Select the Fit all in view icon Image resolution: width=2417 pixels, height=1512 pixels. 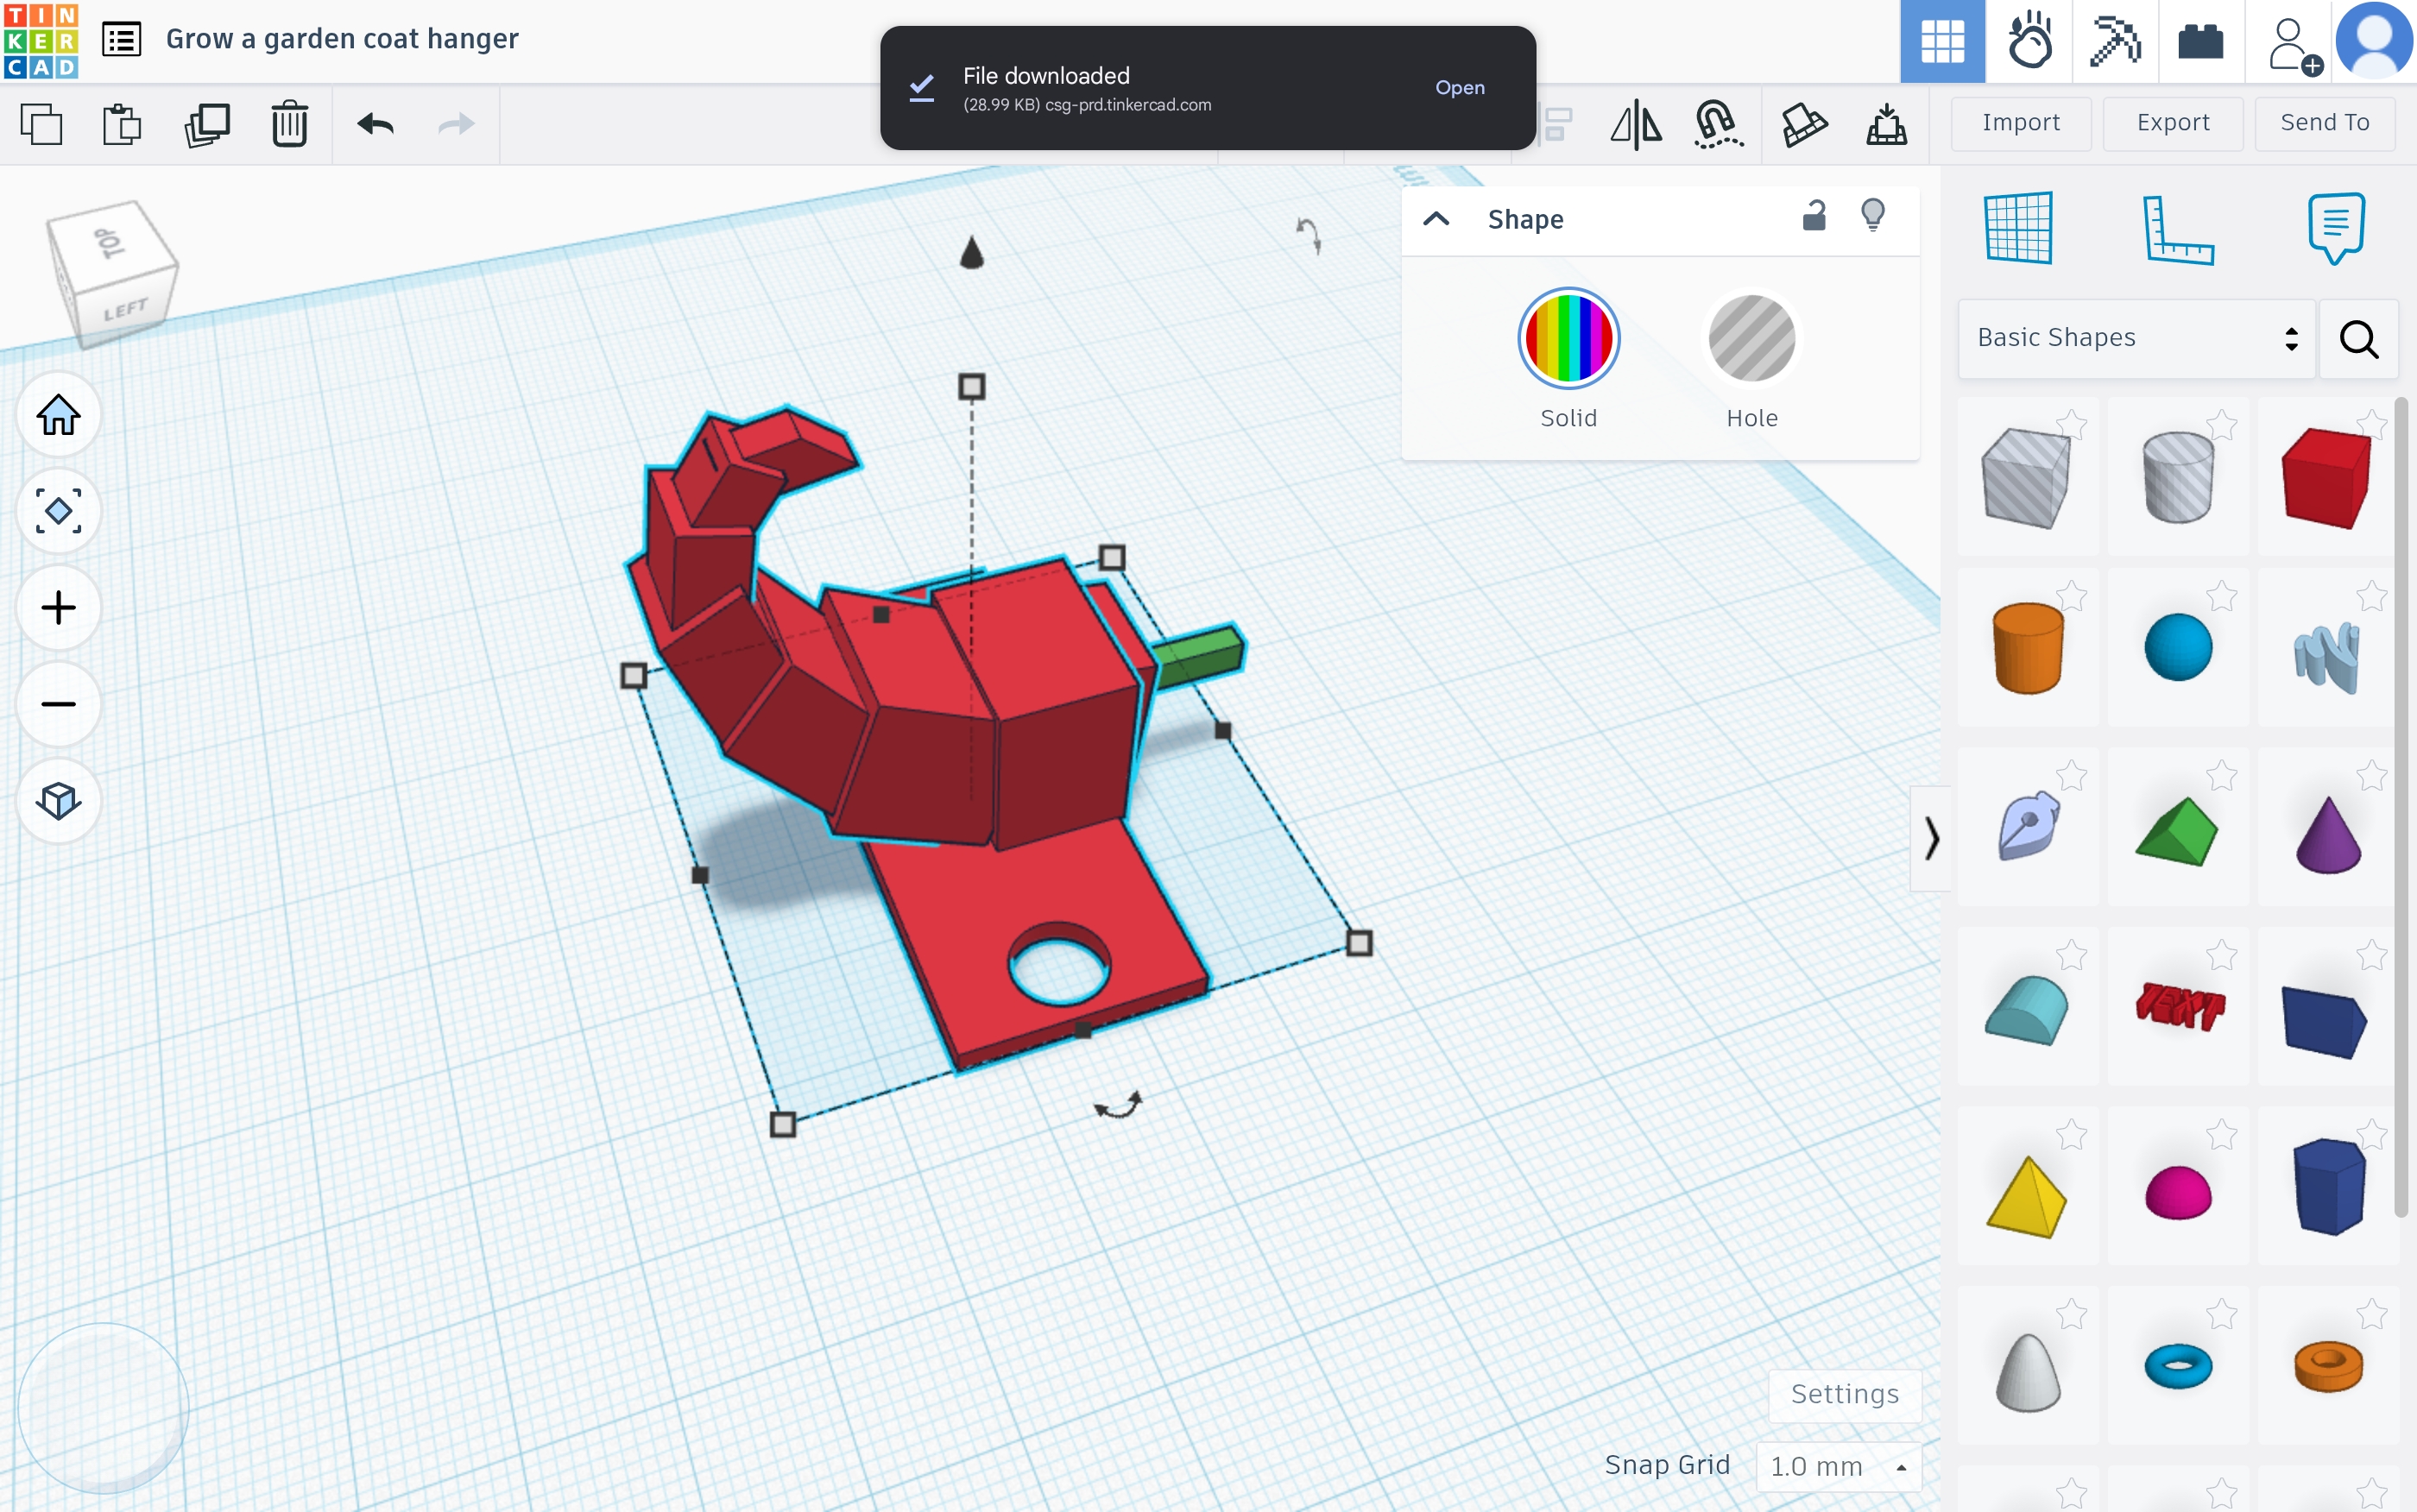[58, 511]
